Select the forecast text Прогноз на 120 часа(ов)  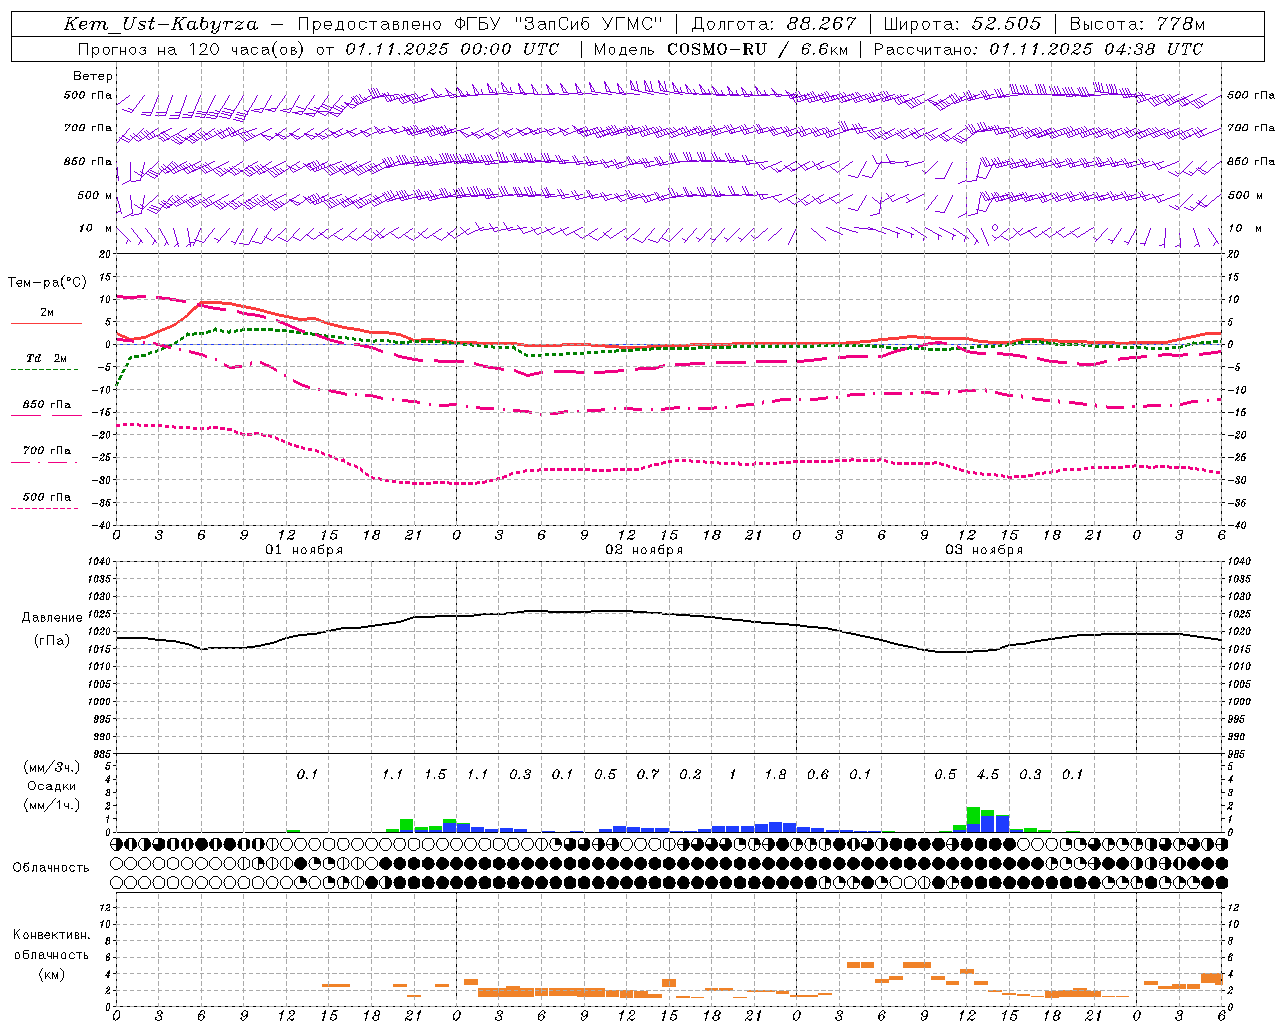tap(193, 49)
